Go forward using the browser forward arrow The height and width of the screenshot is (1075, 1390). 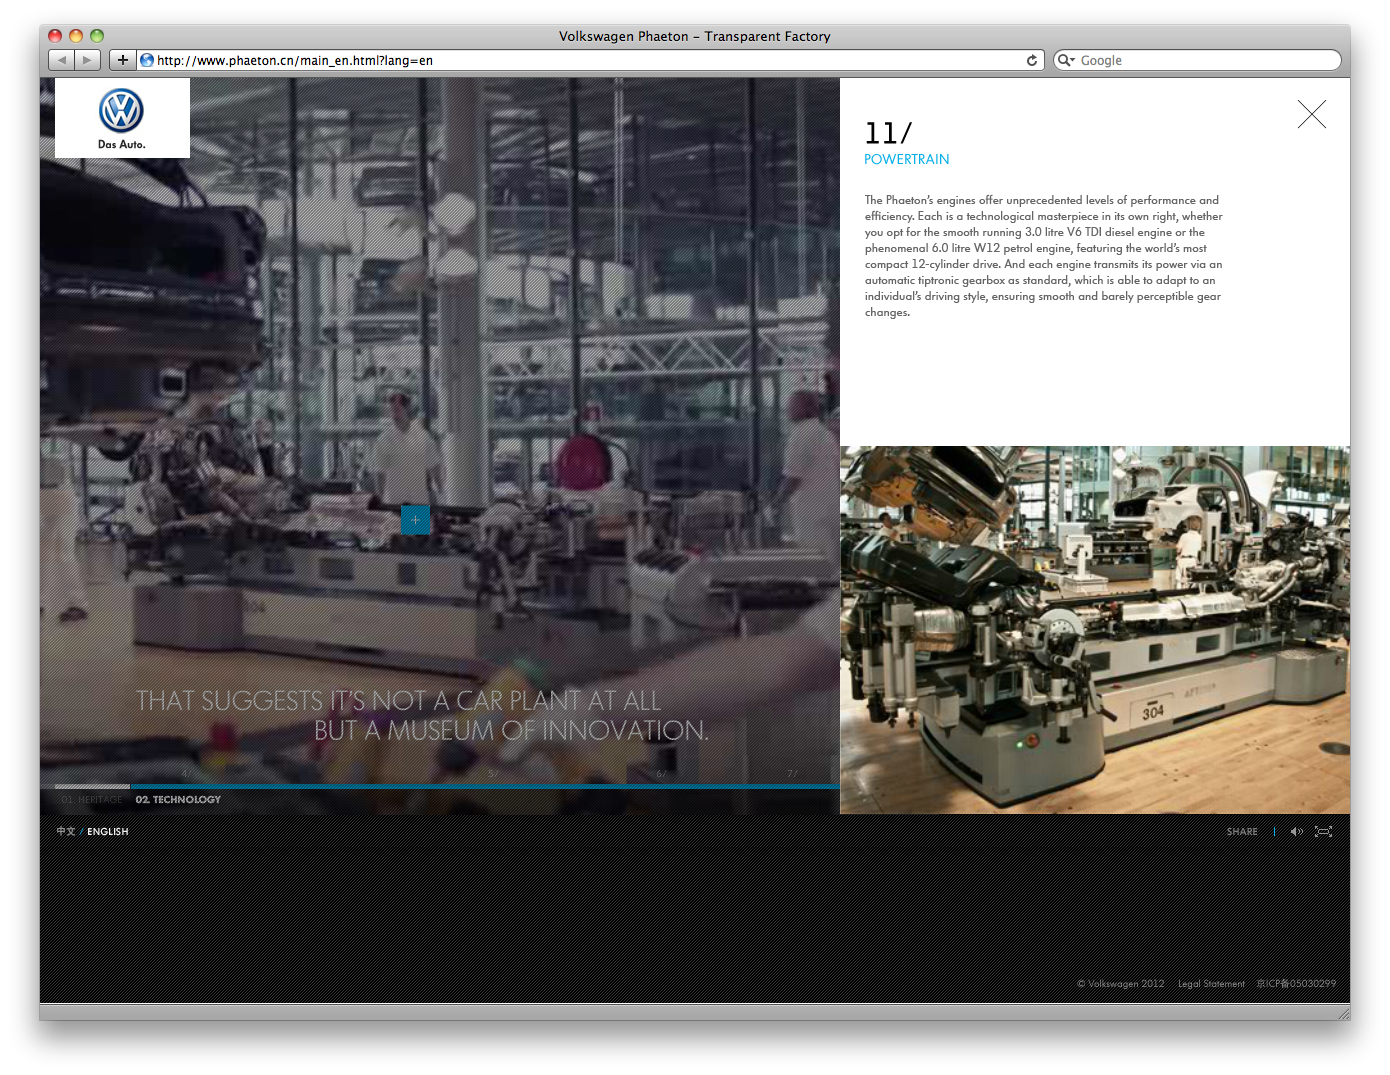click(x=88, y=60)
